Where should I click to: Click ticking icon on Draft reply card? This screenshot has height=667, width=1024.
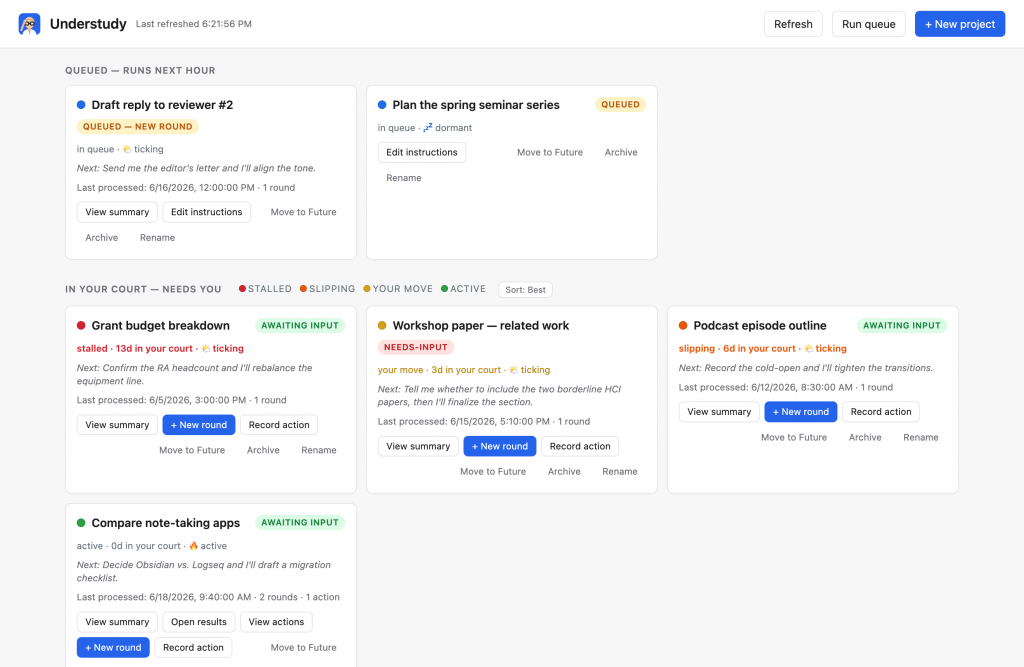pyautogui.click(x=127, y=149)
